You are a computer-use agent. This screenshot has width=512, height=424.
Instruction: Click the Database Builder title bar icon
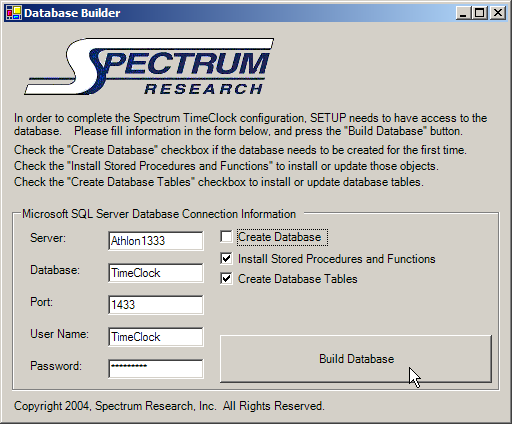pyautogui.click(x=14, y=13)
